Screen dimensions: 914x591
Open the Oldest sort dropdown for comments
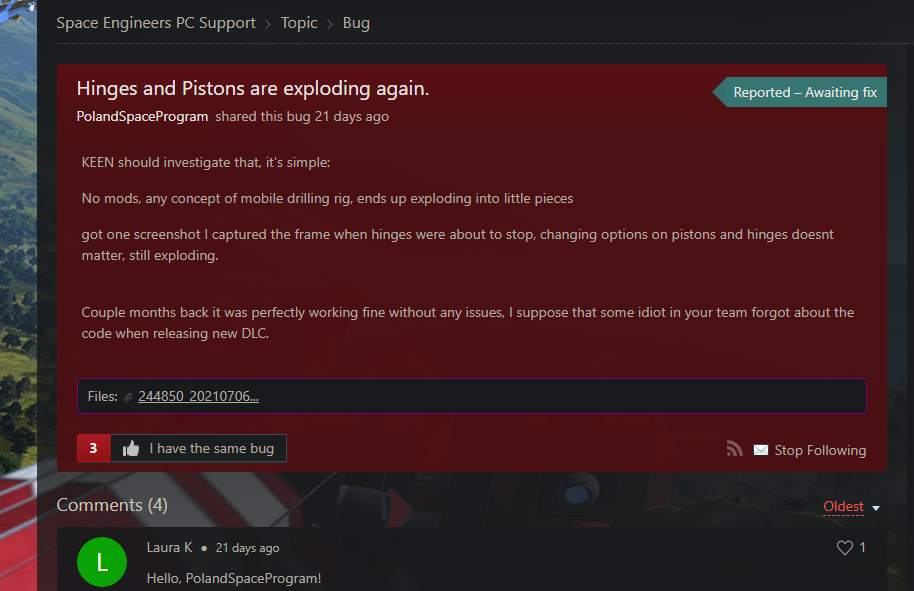pos(850,507)
